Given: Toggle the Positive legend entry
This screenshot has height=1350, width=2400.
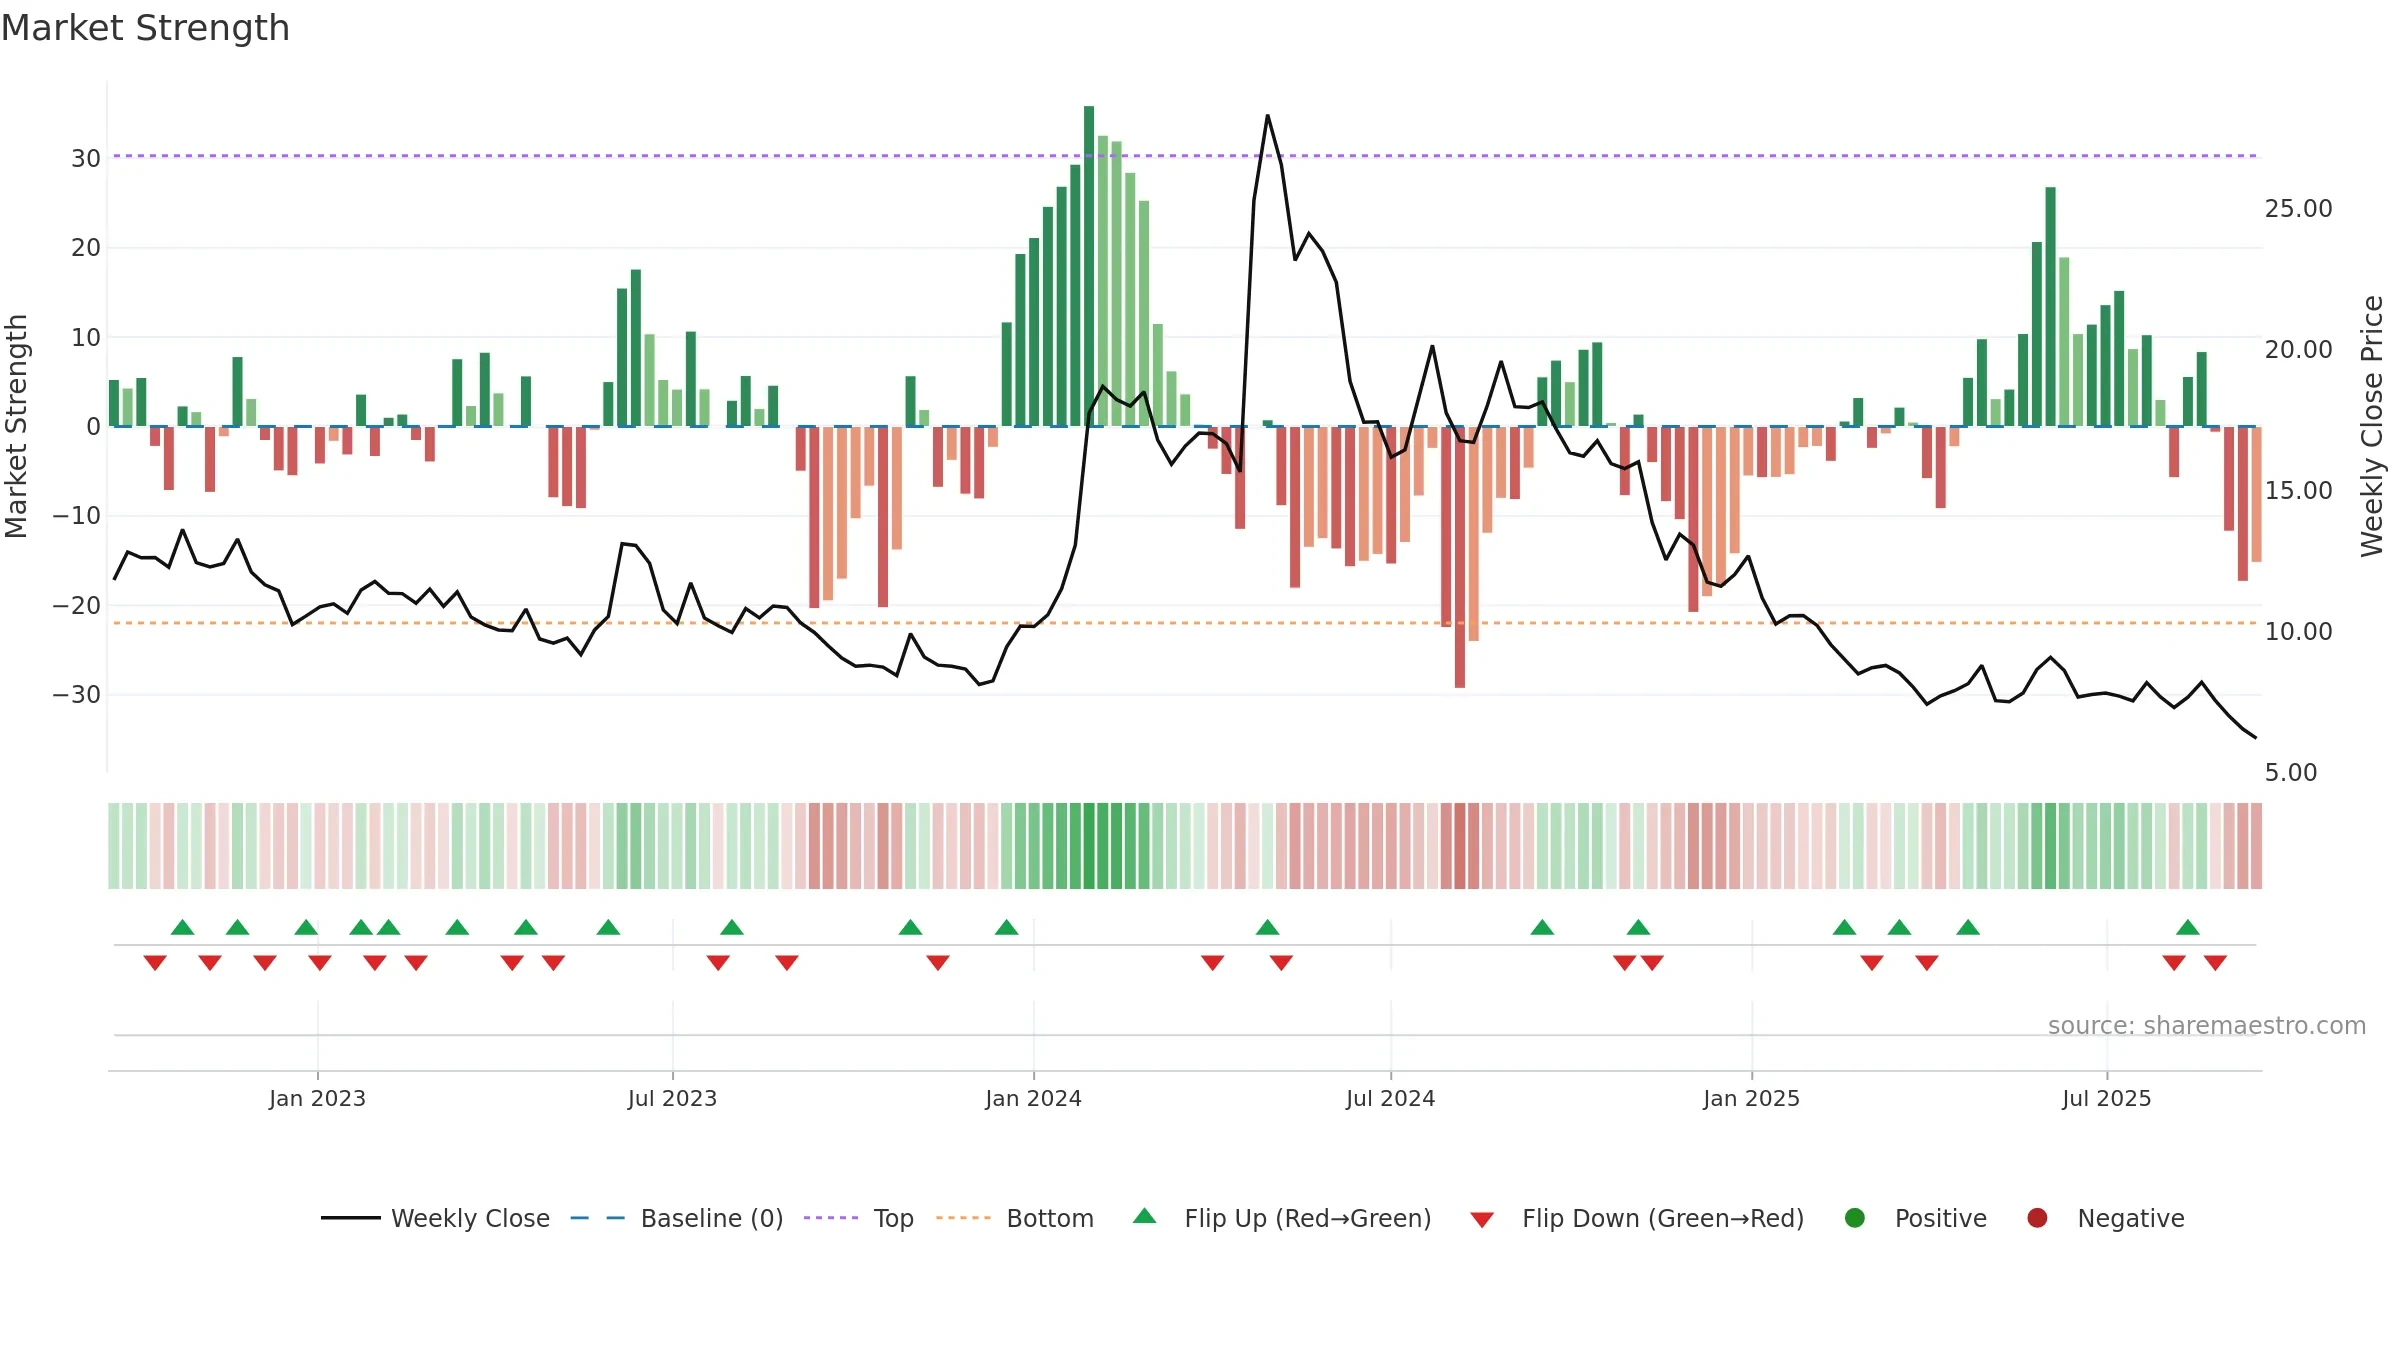Looking at the screenshot, I should pyautogui.click(x=1915, y=1218).
